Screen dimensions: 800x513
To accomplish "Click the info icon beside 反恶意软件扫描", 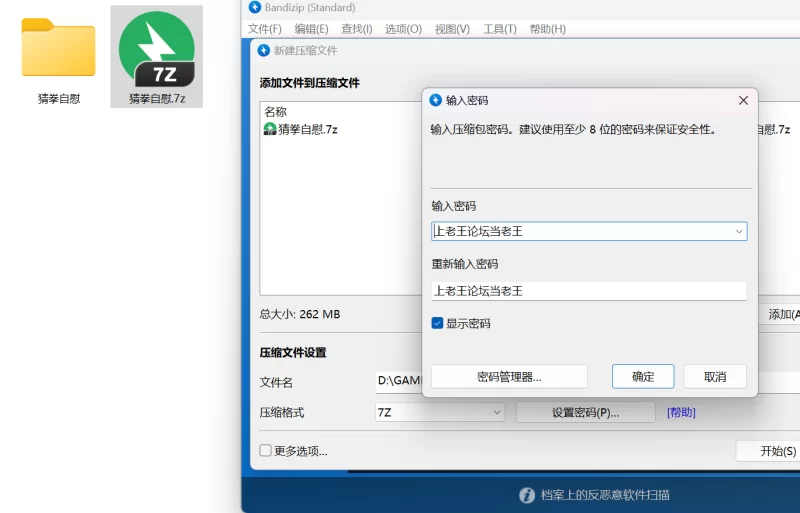I will coord(527,495).
